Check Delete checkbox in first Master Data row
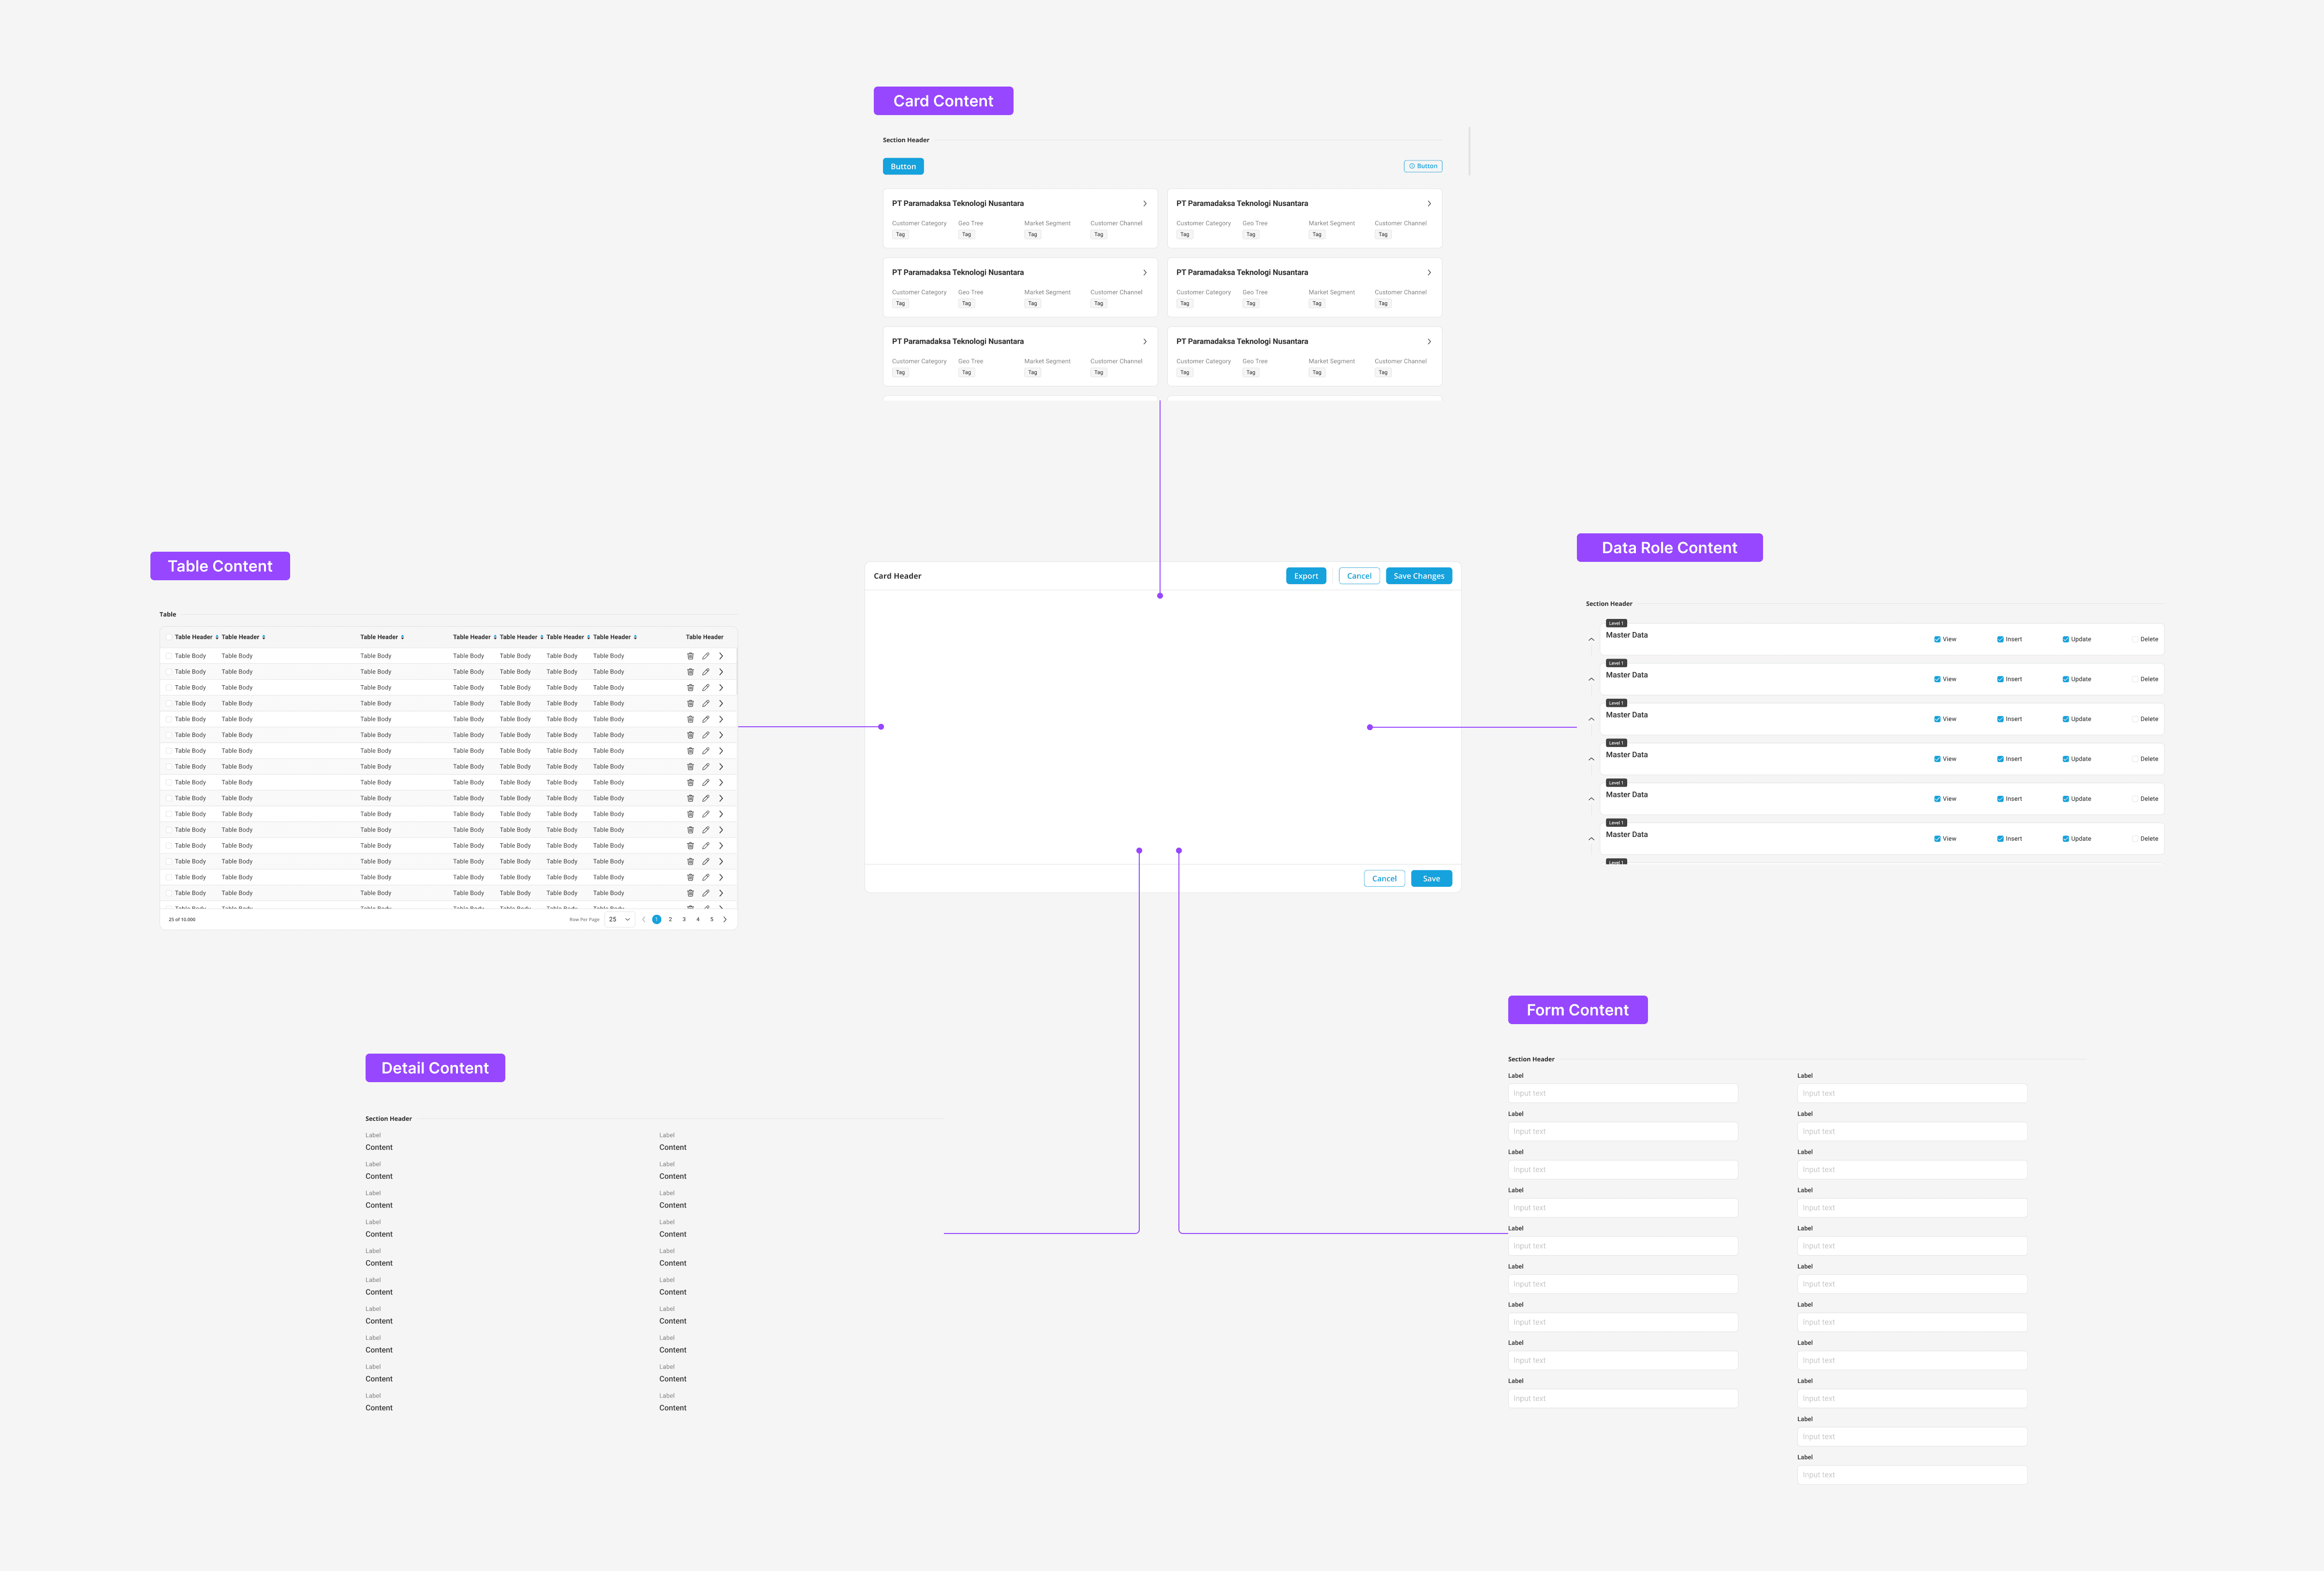The height and width of the screenshot is (1571, 2324). pyautogui.click(x=2134, y=639)
